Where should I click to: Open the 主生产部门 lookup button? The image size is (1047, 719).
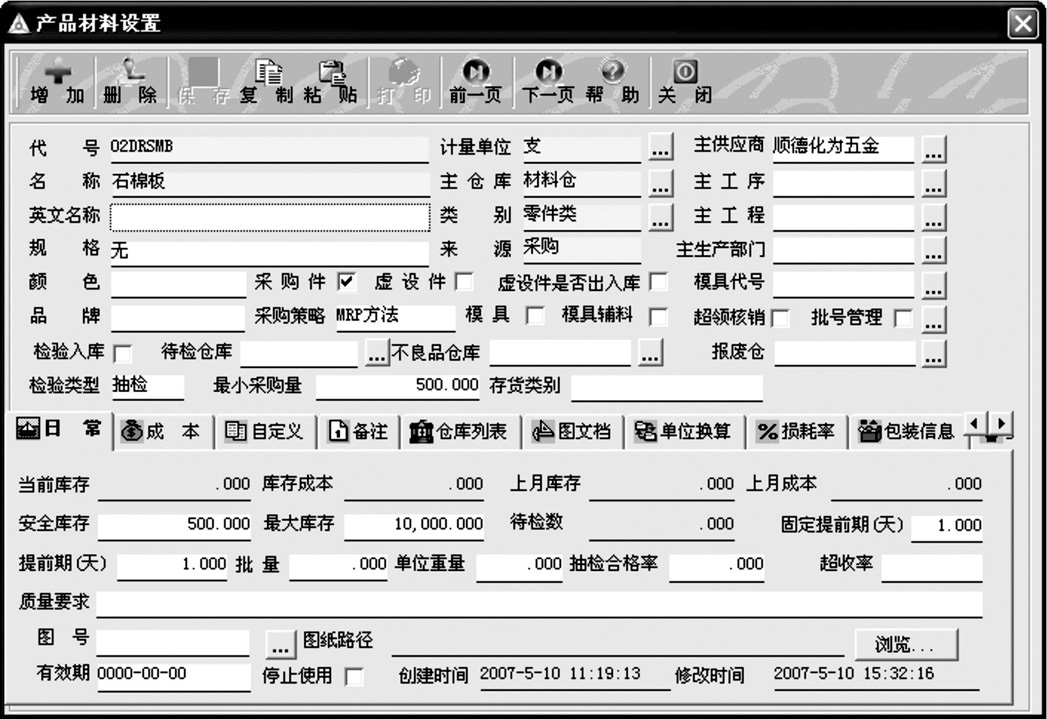tap(933, 251)
